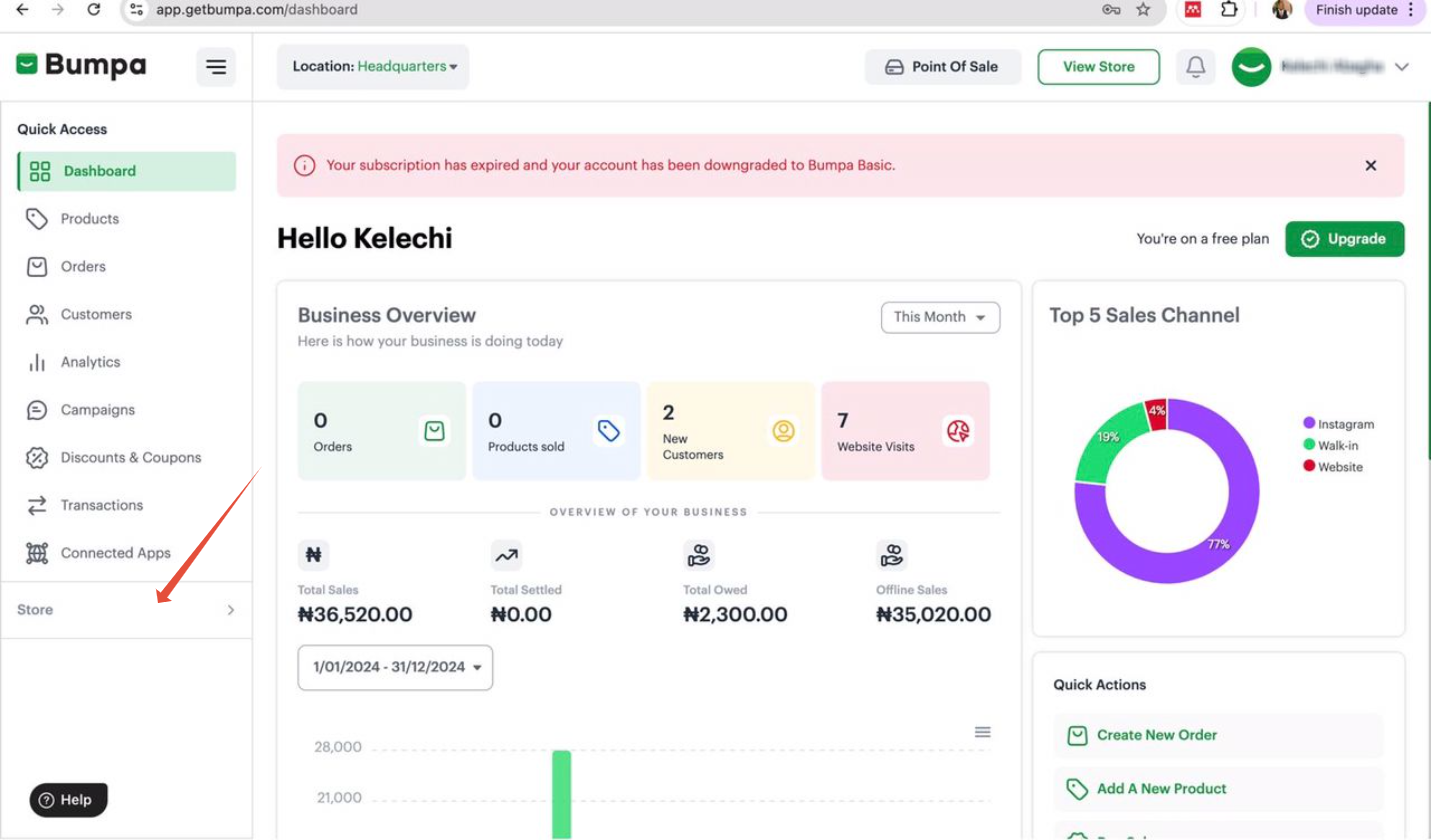Click the green profile avatar
Viewport: 1431px width, 840px height.
[1251, 67]
